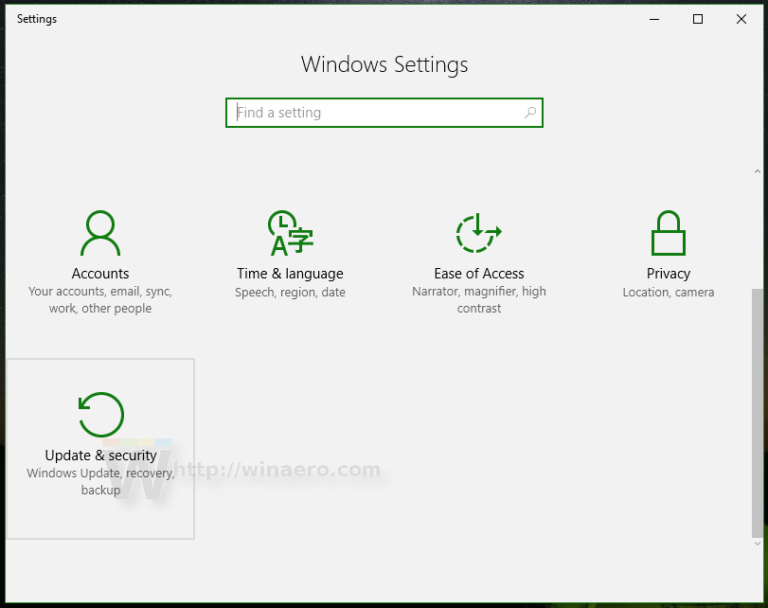Viewport: 768px width, 608px height.
Task: Select the Privacy category label
Action: [668, 274]
